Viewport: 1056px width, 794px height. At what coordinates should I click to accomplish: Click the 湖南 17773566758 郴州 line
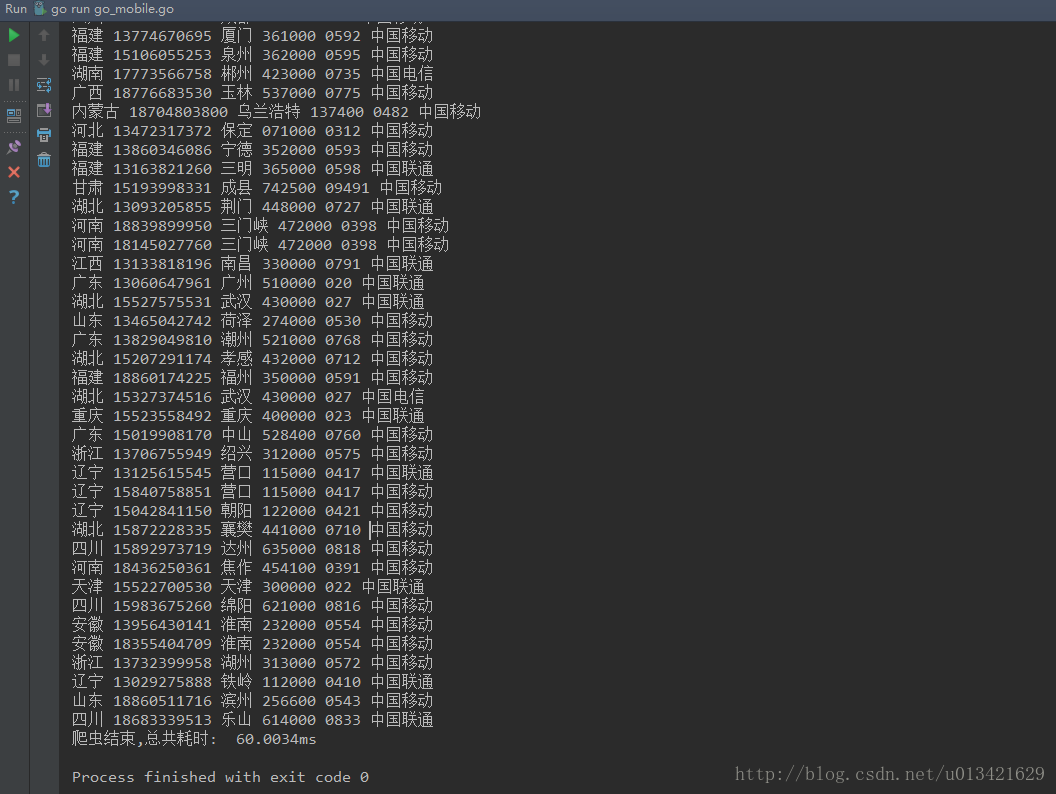252,73
